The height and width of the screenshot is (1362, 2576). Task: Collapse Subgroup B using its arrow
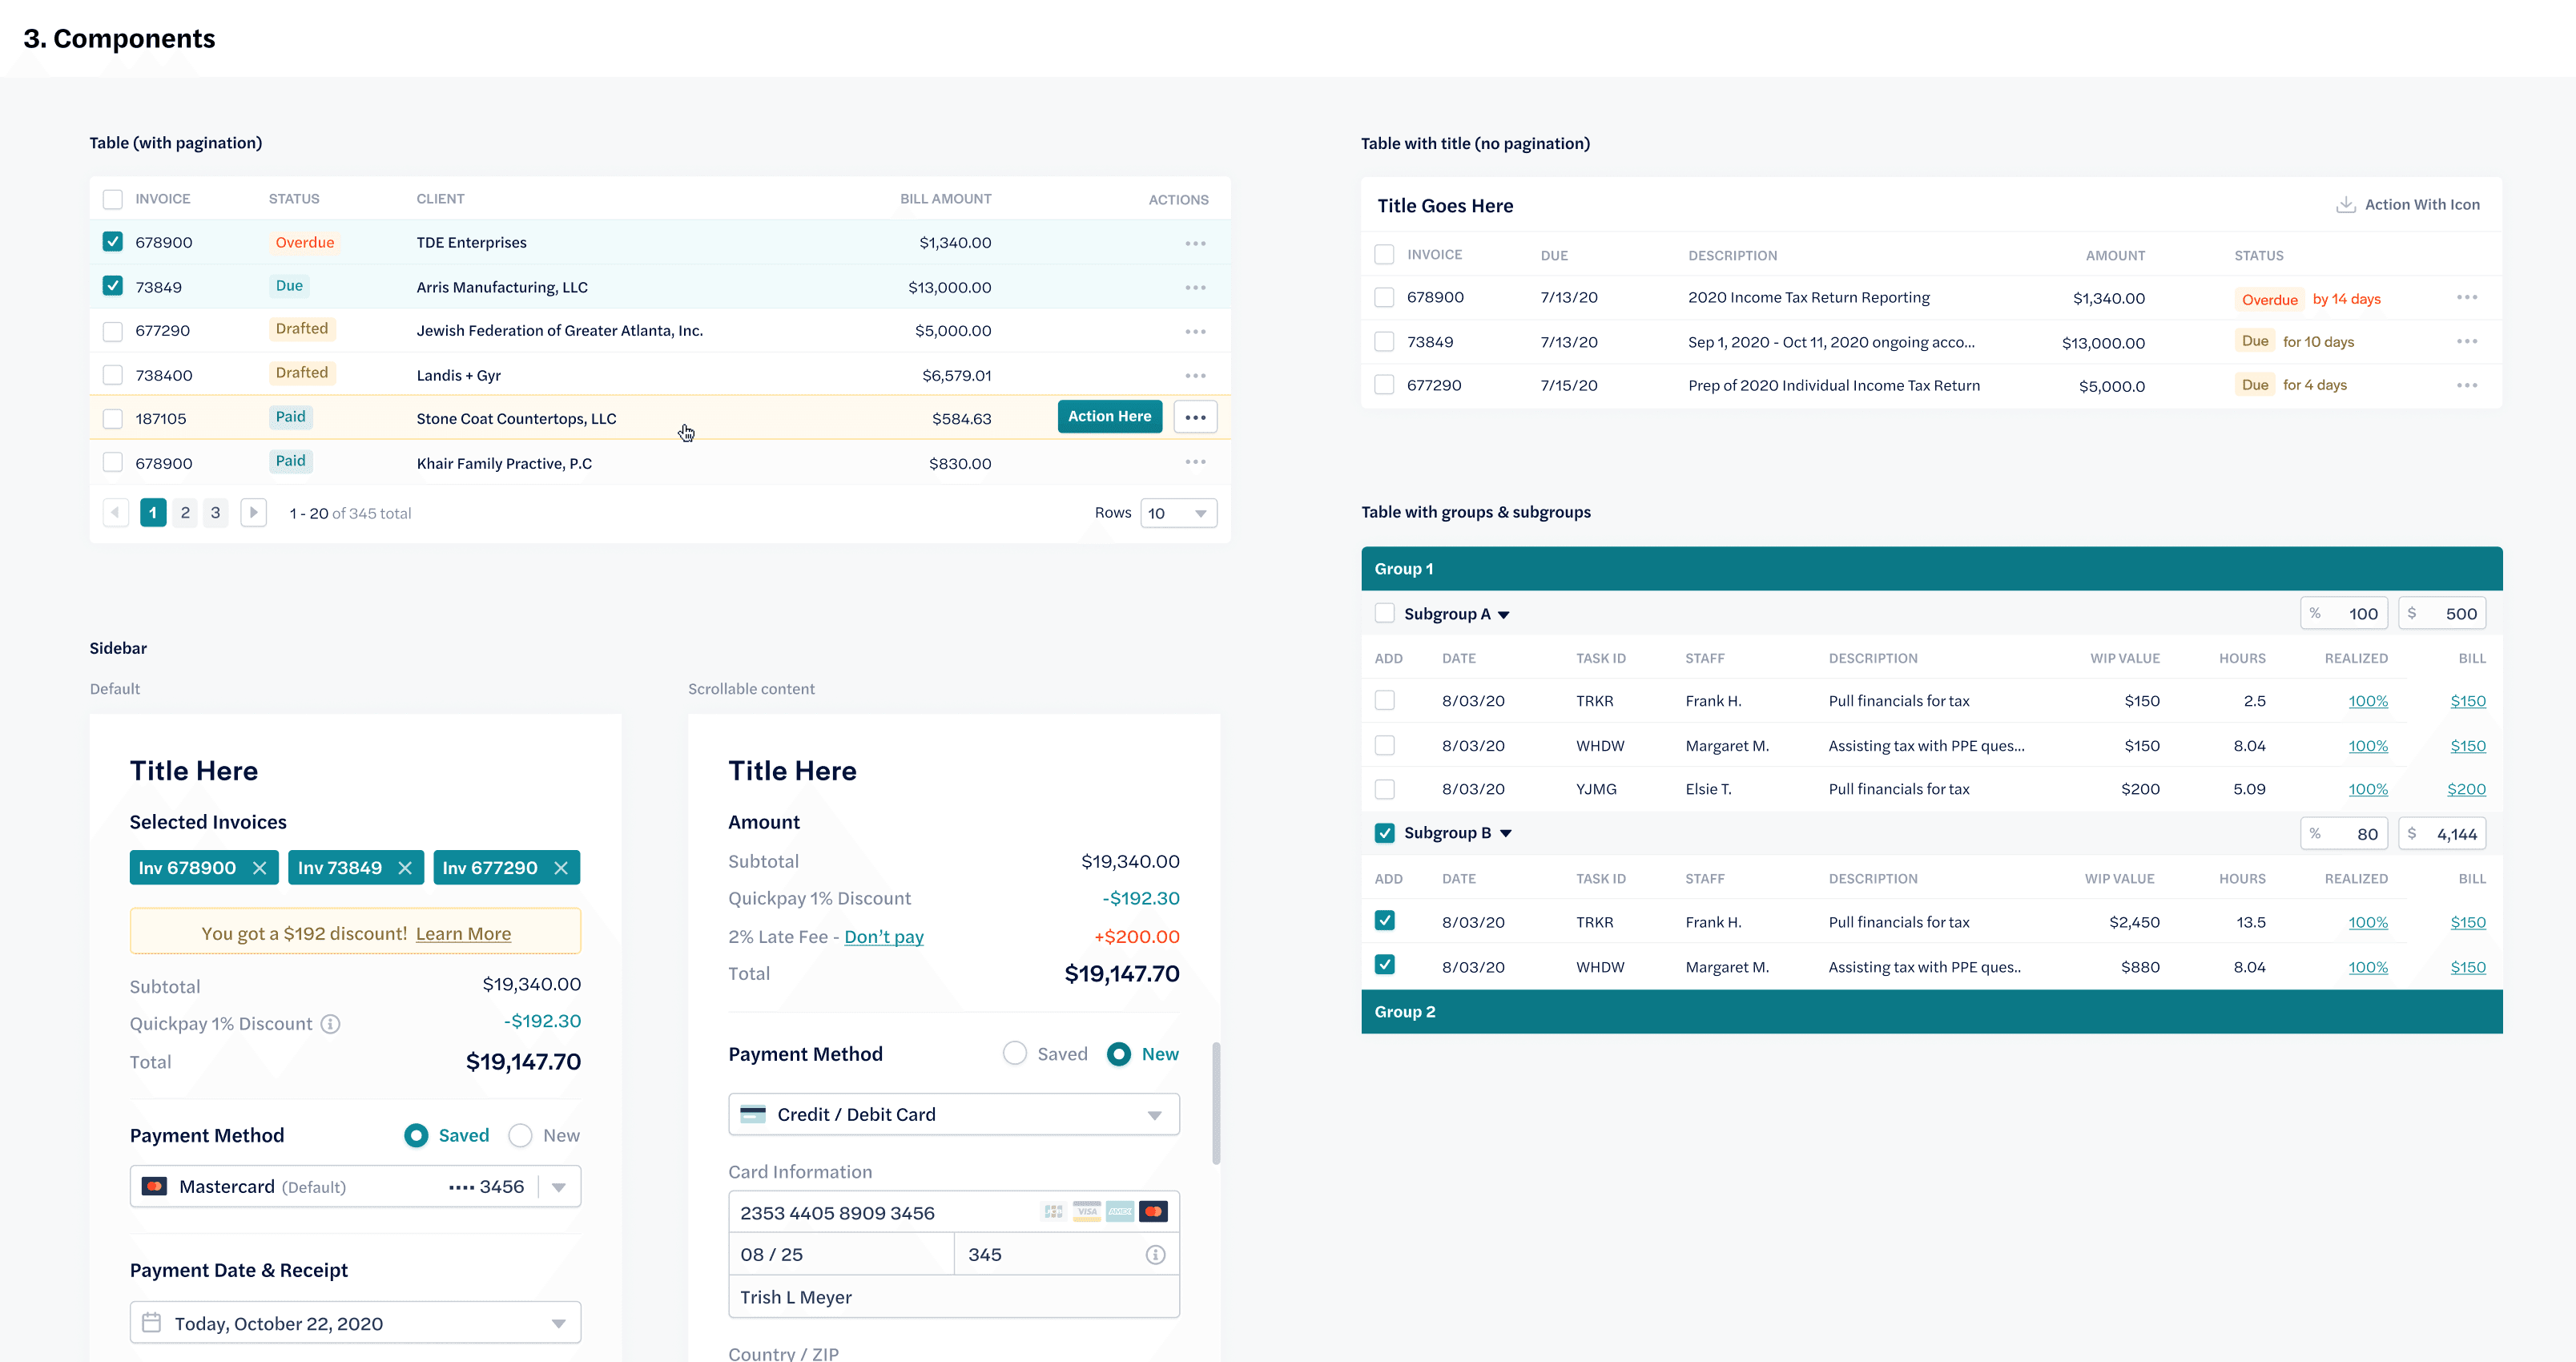(1506, 833)
